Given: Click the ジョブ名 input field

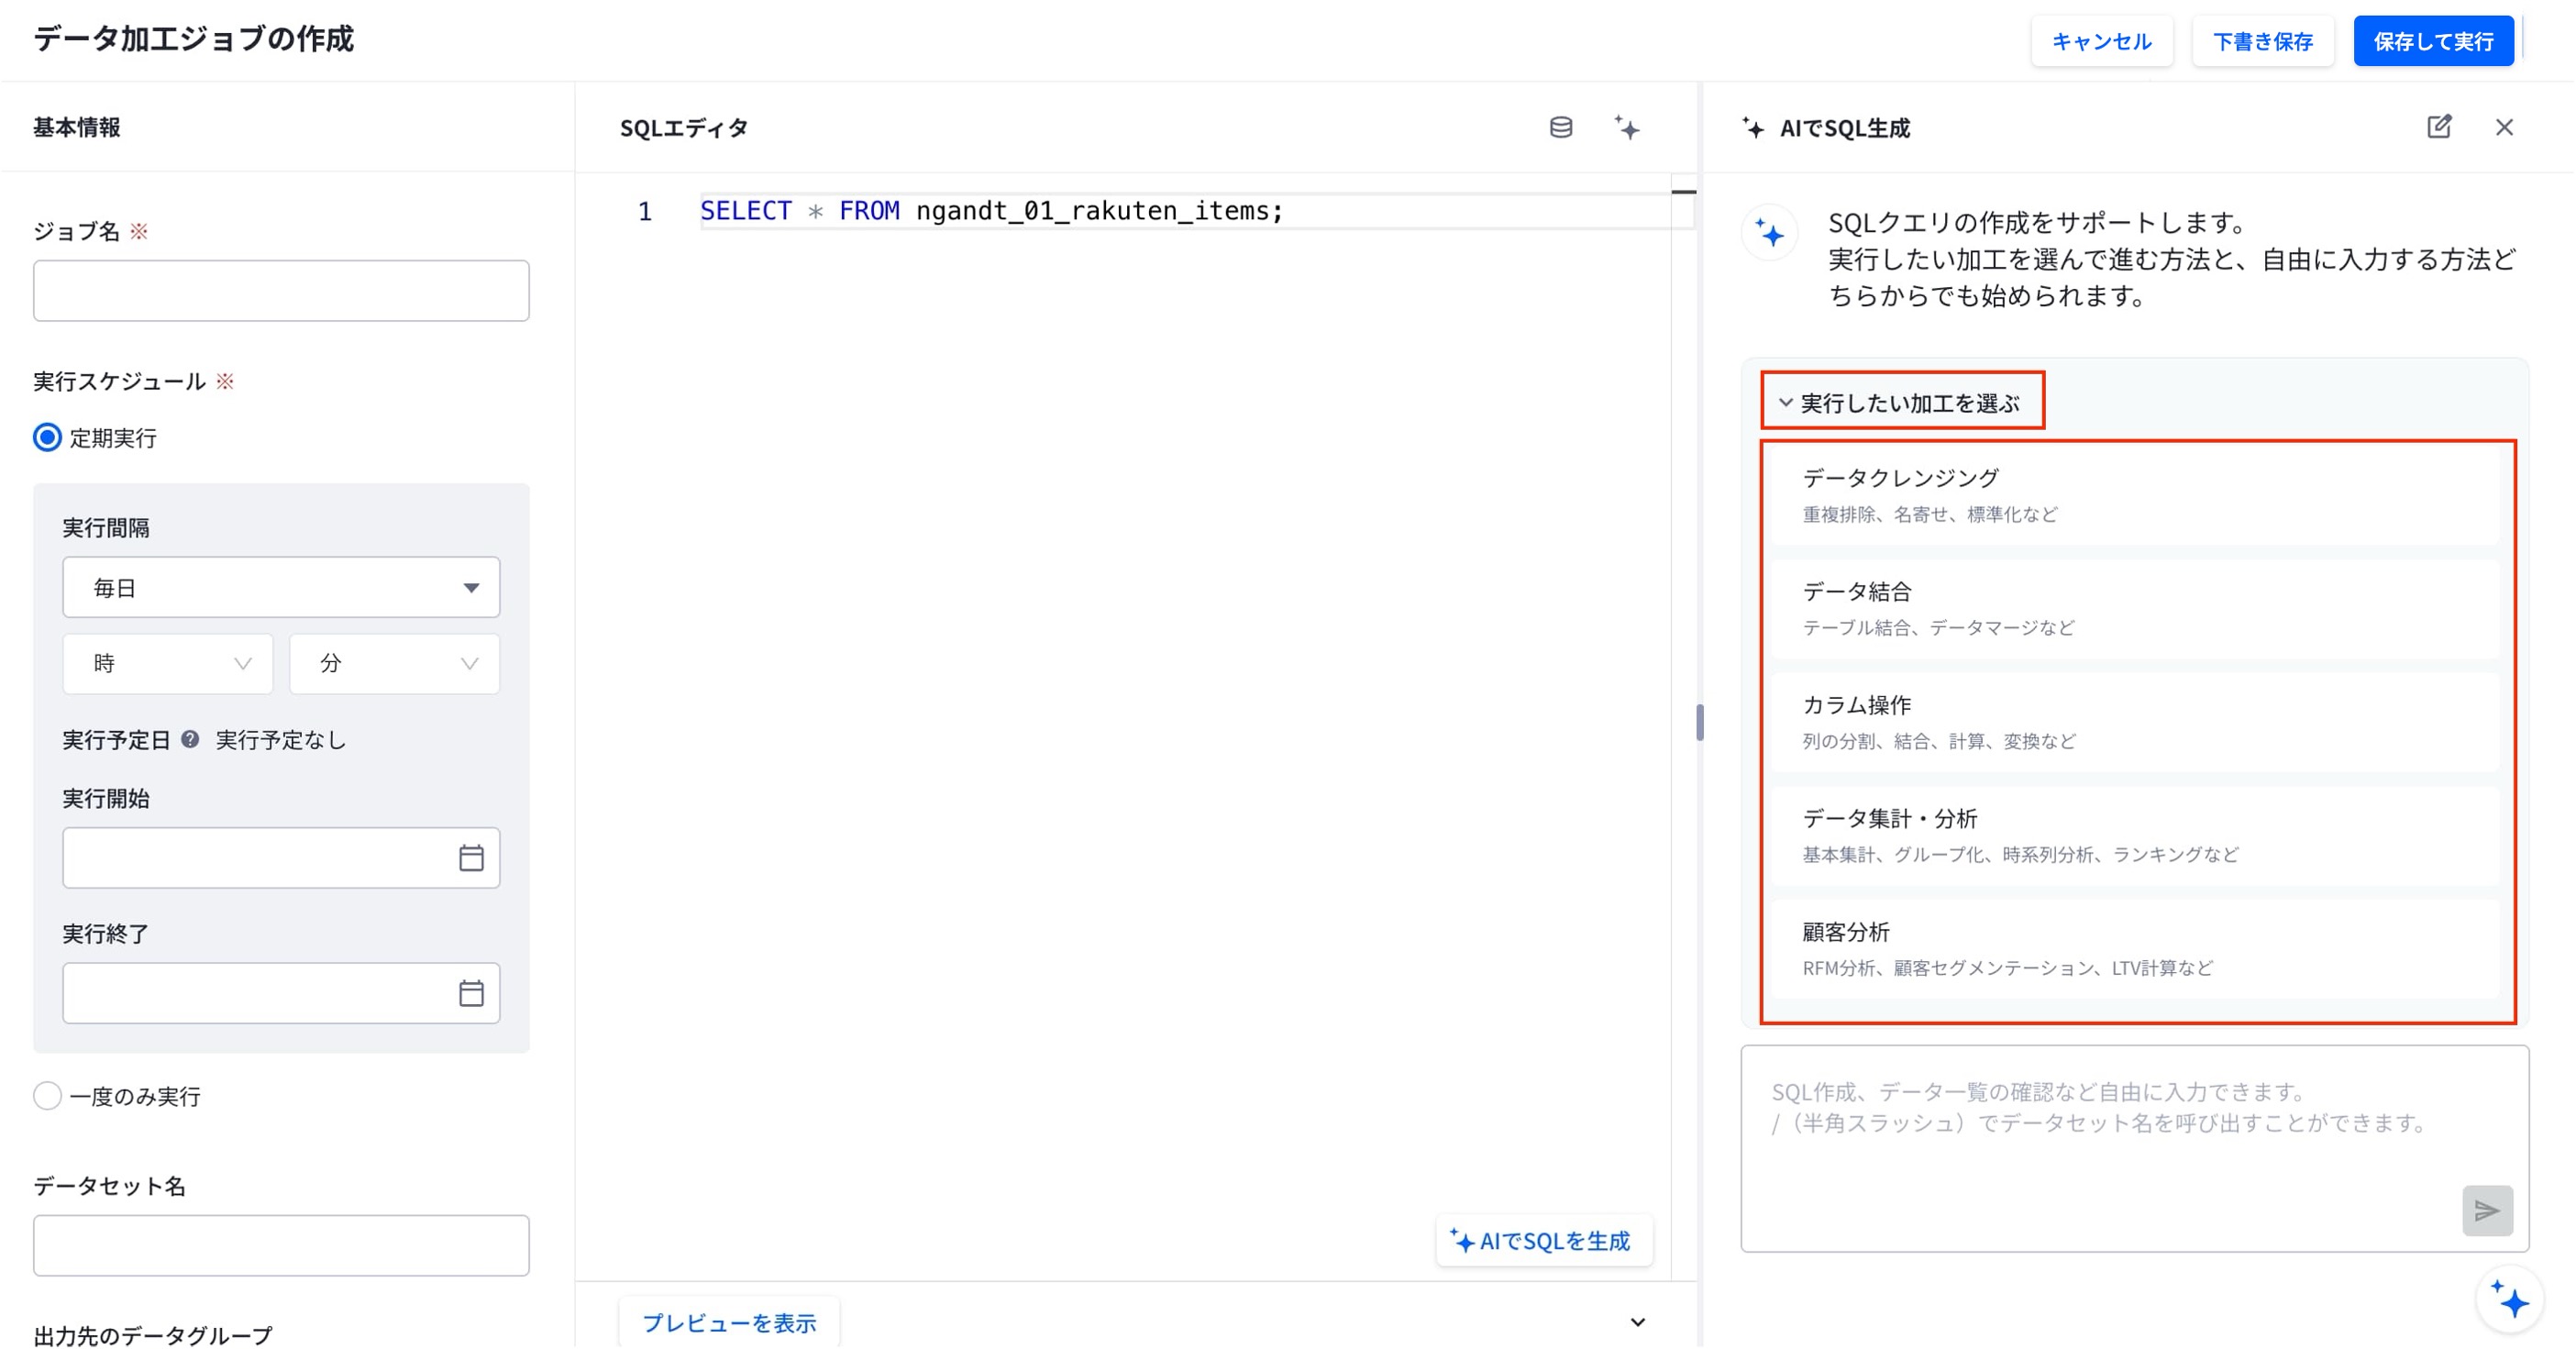Looking at the screenshot, I should (x=281, y=290).
